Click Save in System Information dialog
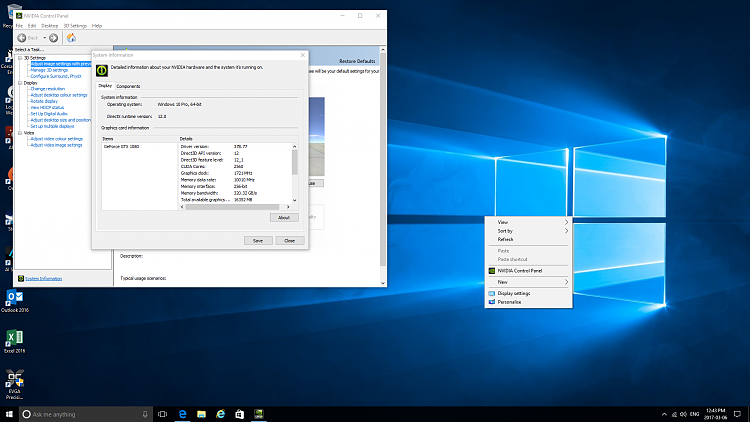750x422 pixels. (258, 241)
